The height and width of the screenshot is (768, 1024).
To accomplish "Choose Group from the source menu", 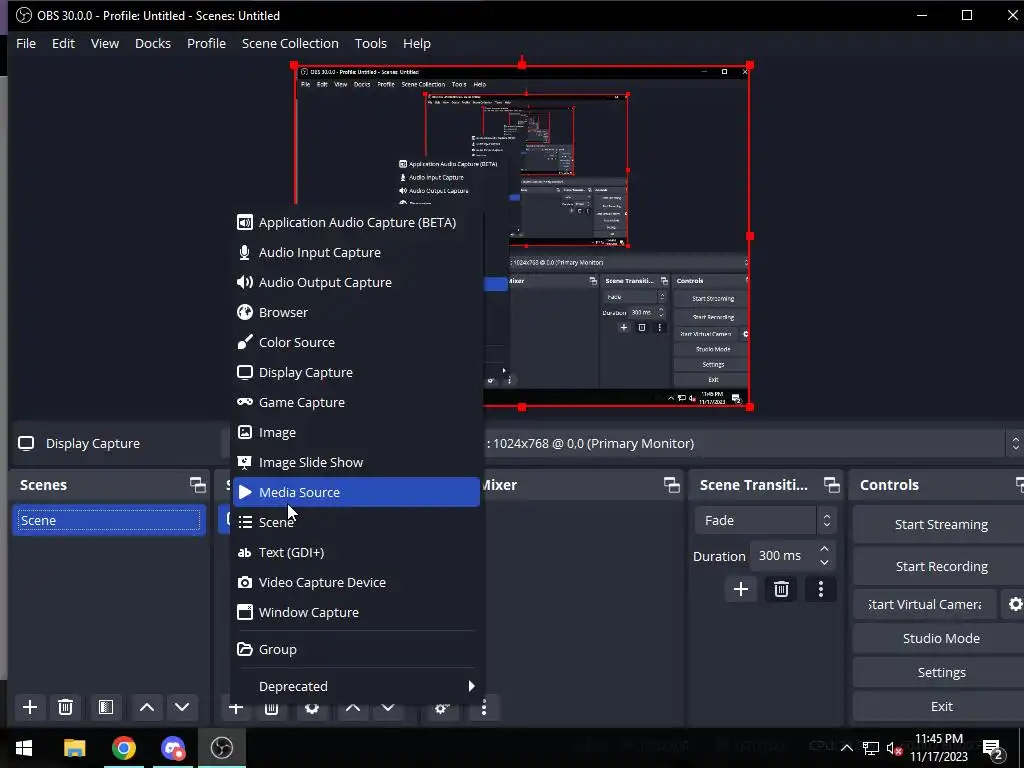I will coord(357,650).
